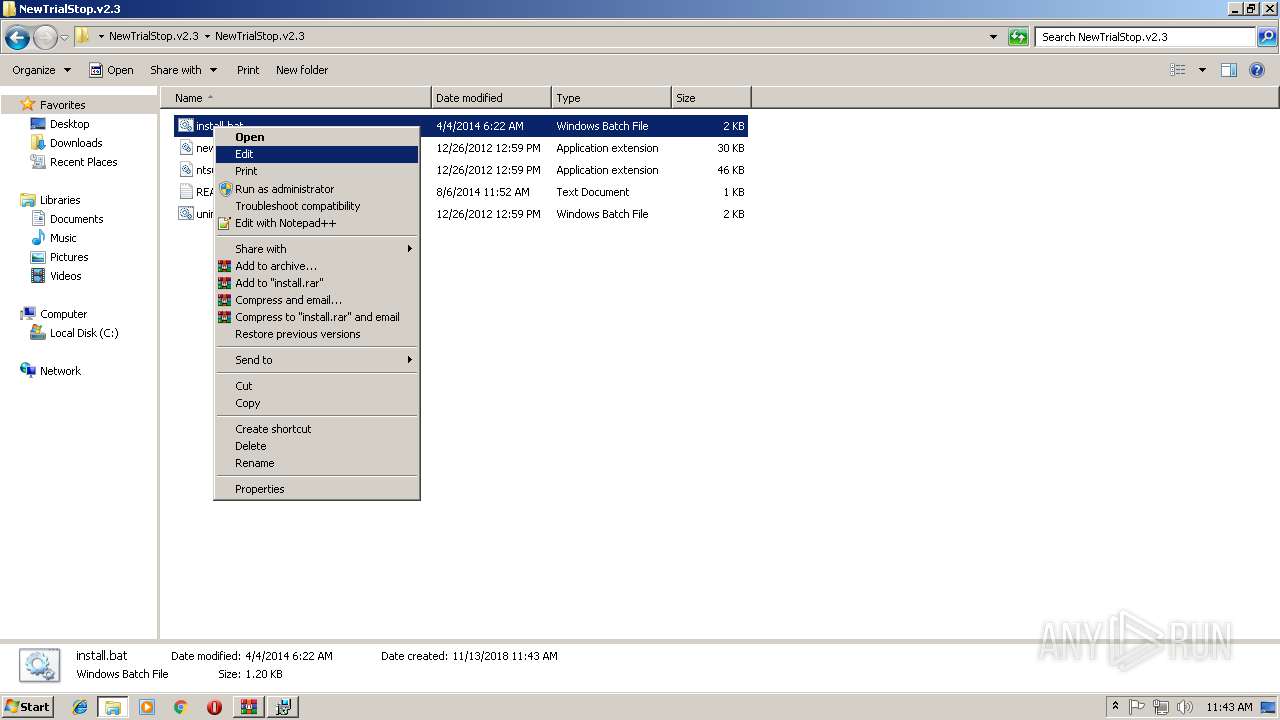
Task: Choose Delete in the context menu
Action: coord(317,446)
